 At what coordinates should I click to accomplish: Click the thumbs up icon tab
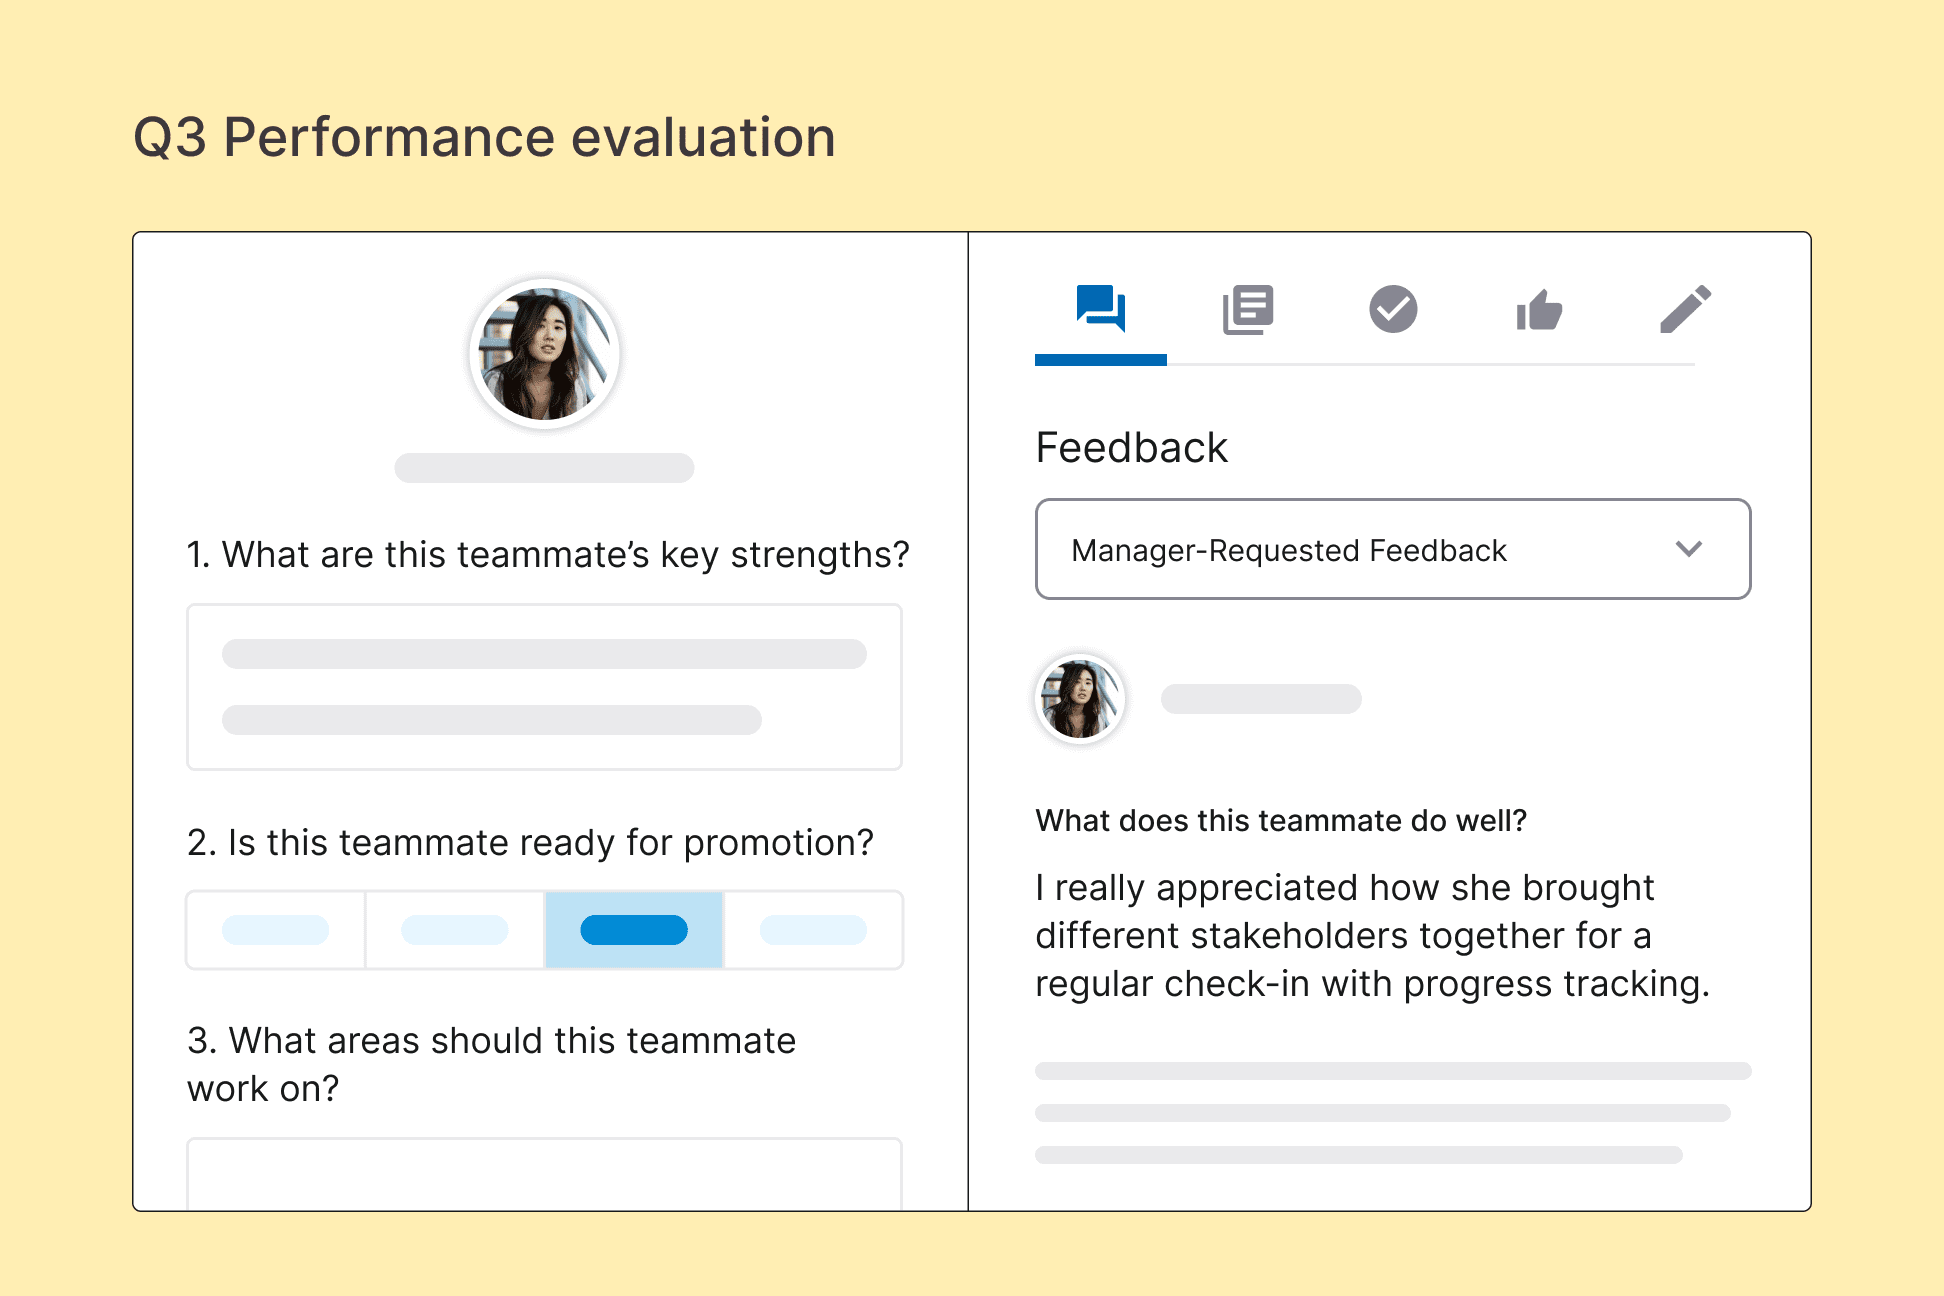click(x=1539, y=310)
